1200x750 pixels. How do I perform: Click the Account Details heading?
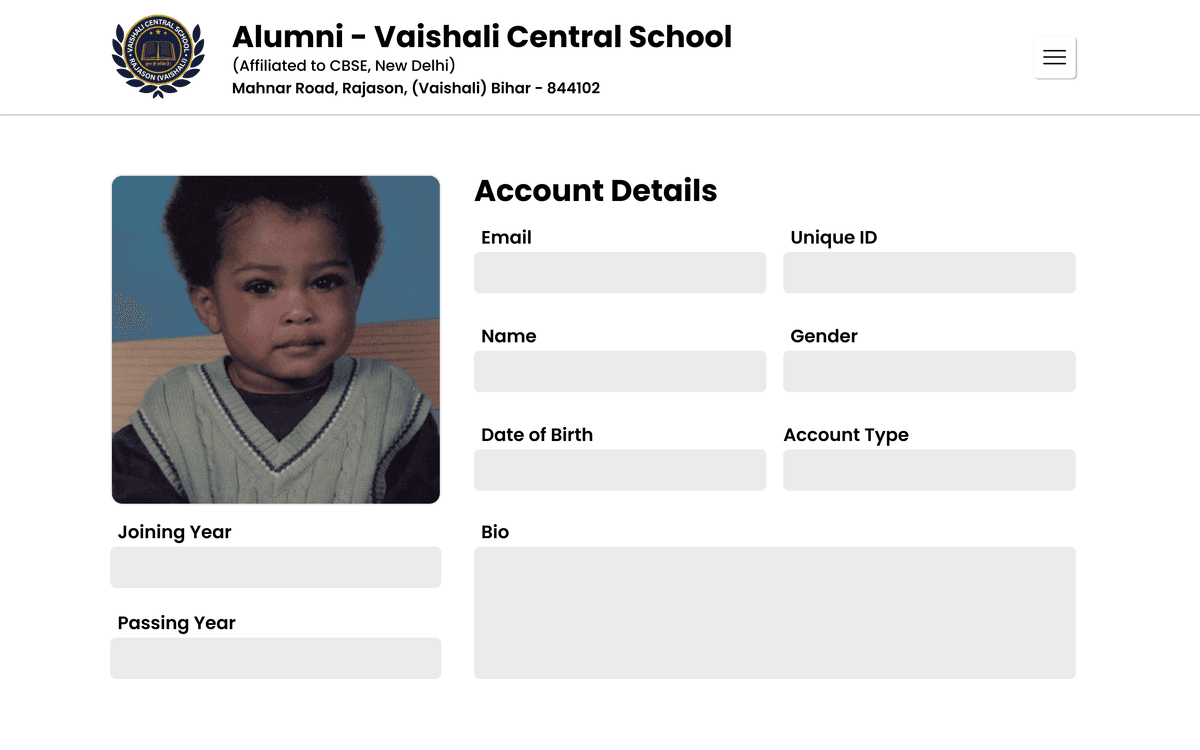click(x=596, y=190)
